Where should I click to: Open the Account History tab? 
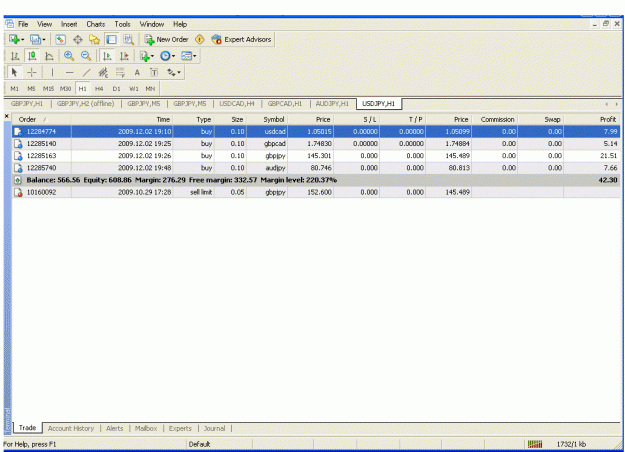[x=71, y=428]
